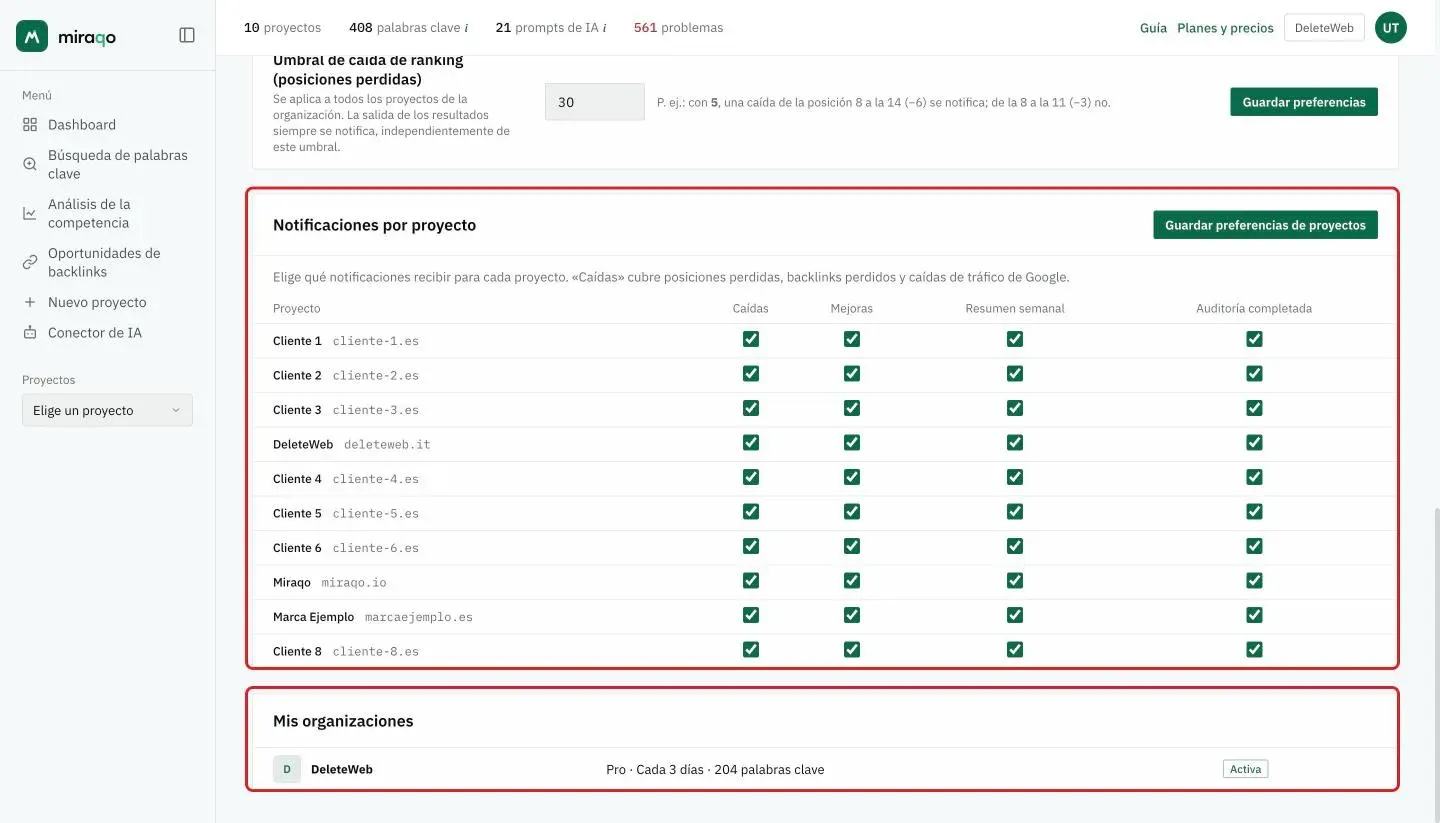
Task: Click the 561 problemas counter
Action: coord(678,28)
